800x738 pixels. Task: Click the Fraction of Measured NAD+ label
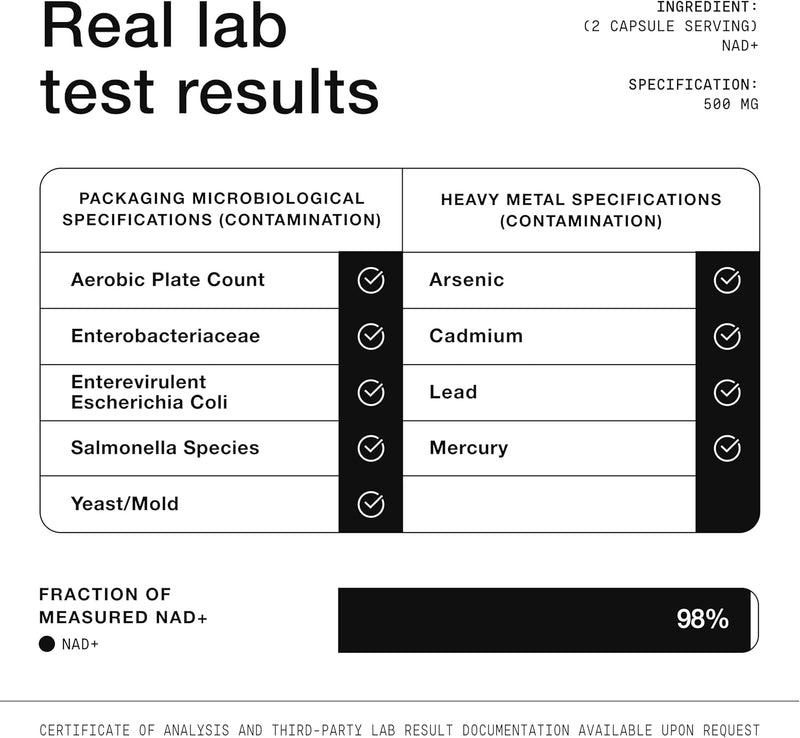click(123, 606)
